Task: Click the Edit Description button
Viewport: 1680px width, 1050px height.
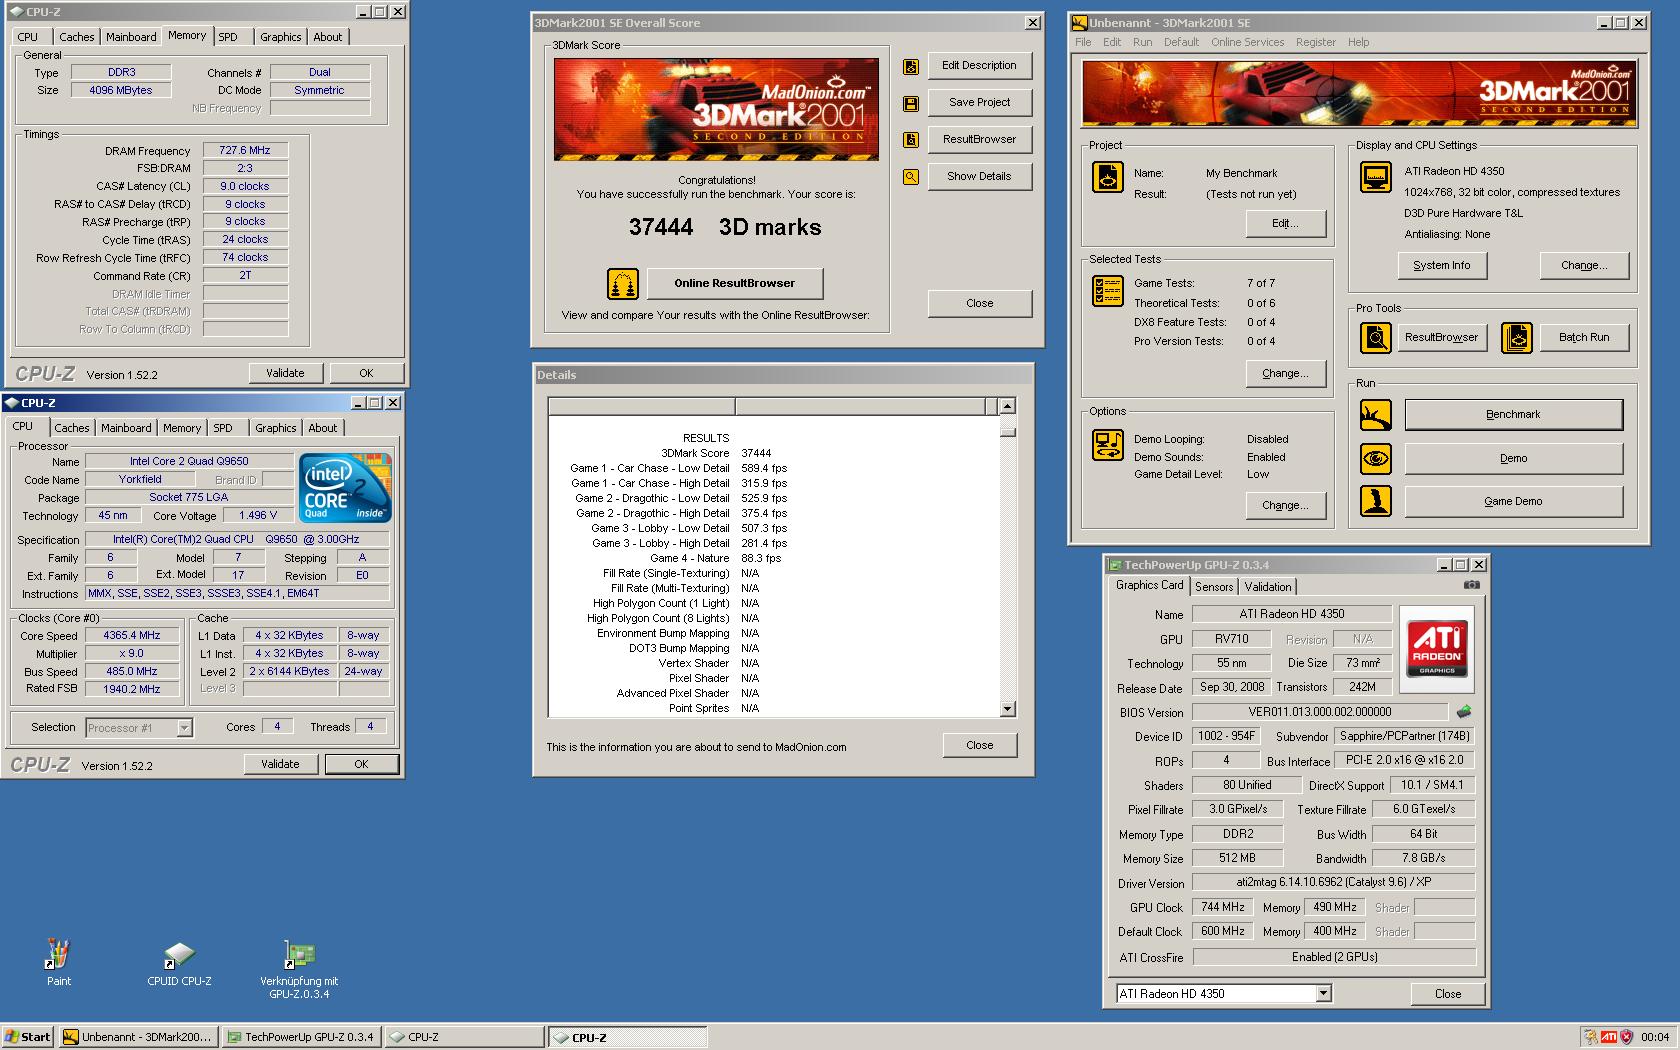Action: click(x=980, y=66)
